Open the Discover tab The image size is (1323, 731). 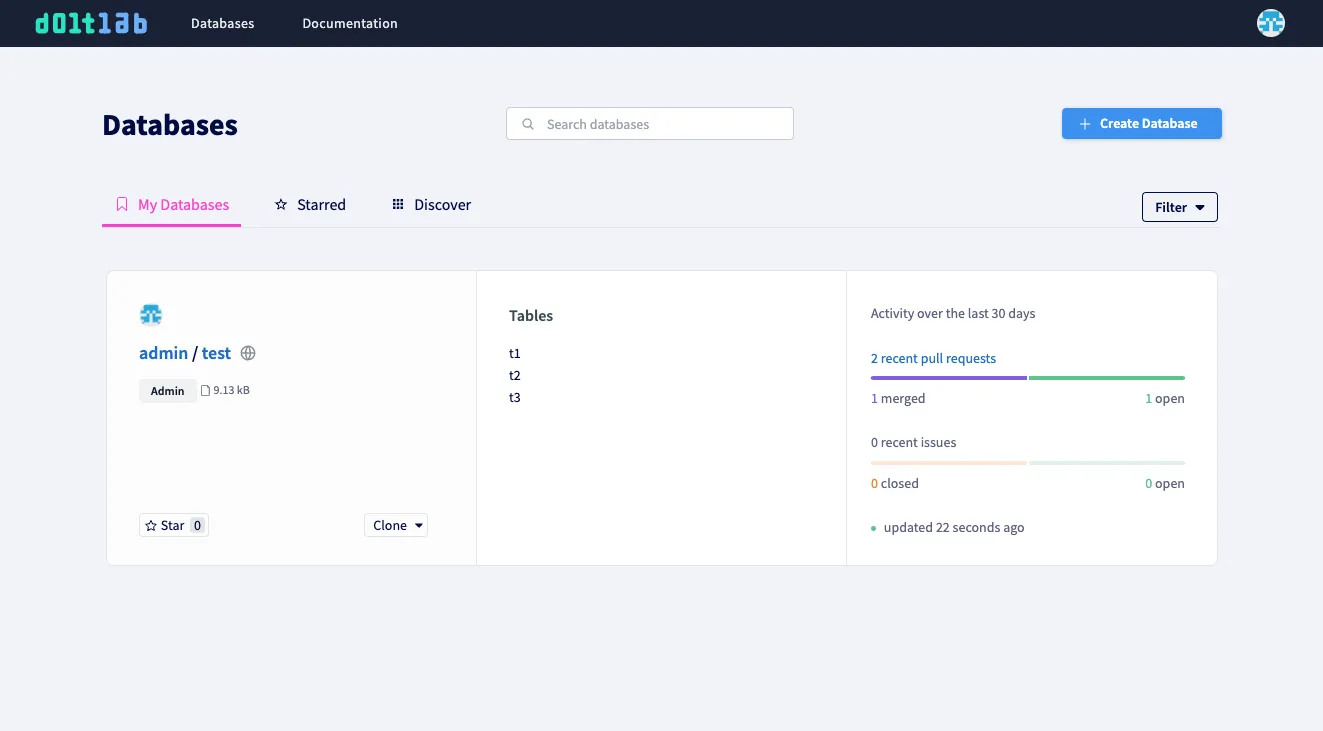(x=442, y=204)
